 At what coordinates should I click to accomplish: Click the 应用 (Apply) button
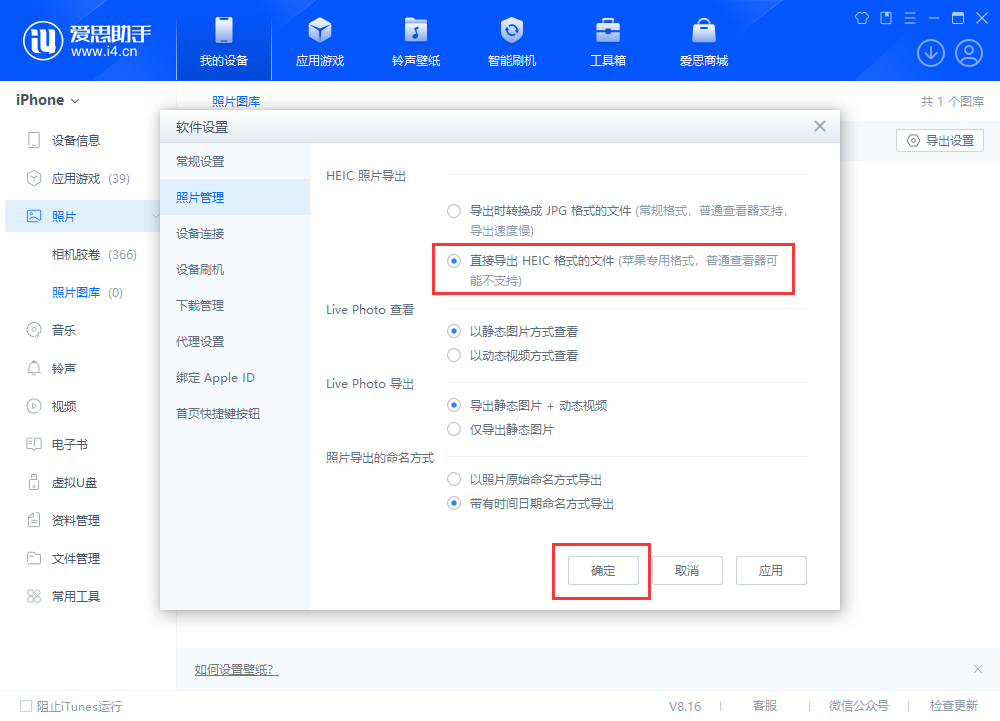pos(771,570)
